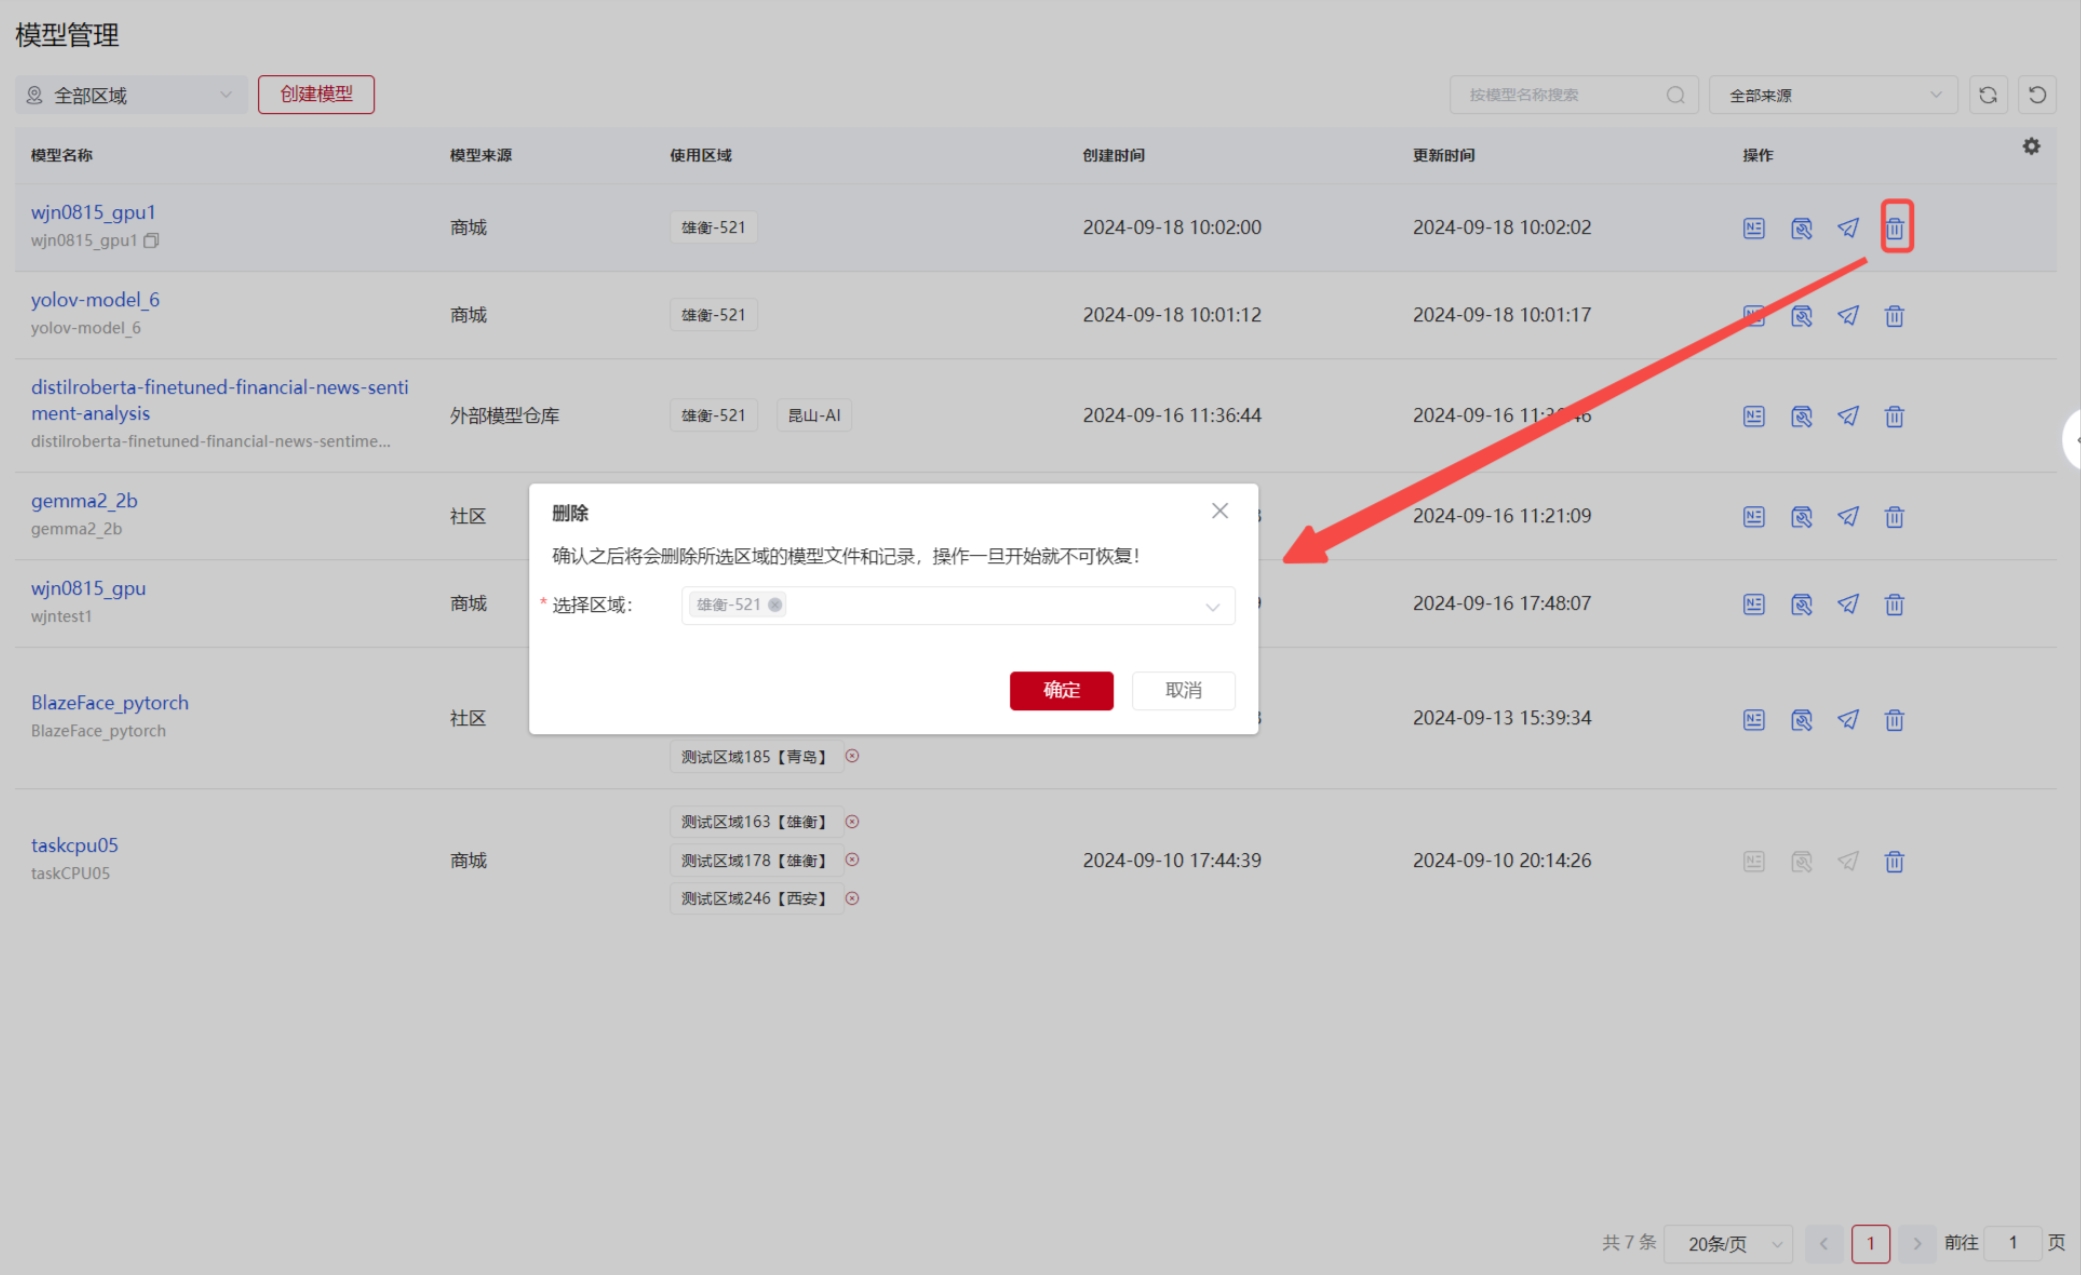Click the wrench icon for the gemma2_2b row
This screenshot has height=1275, width=2081.
pos(1801,517)
